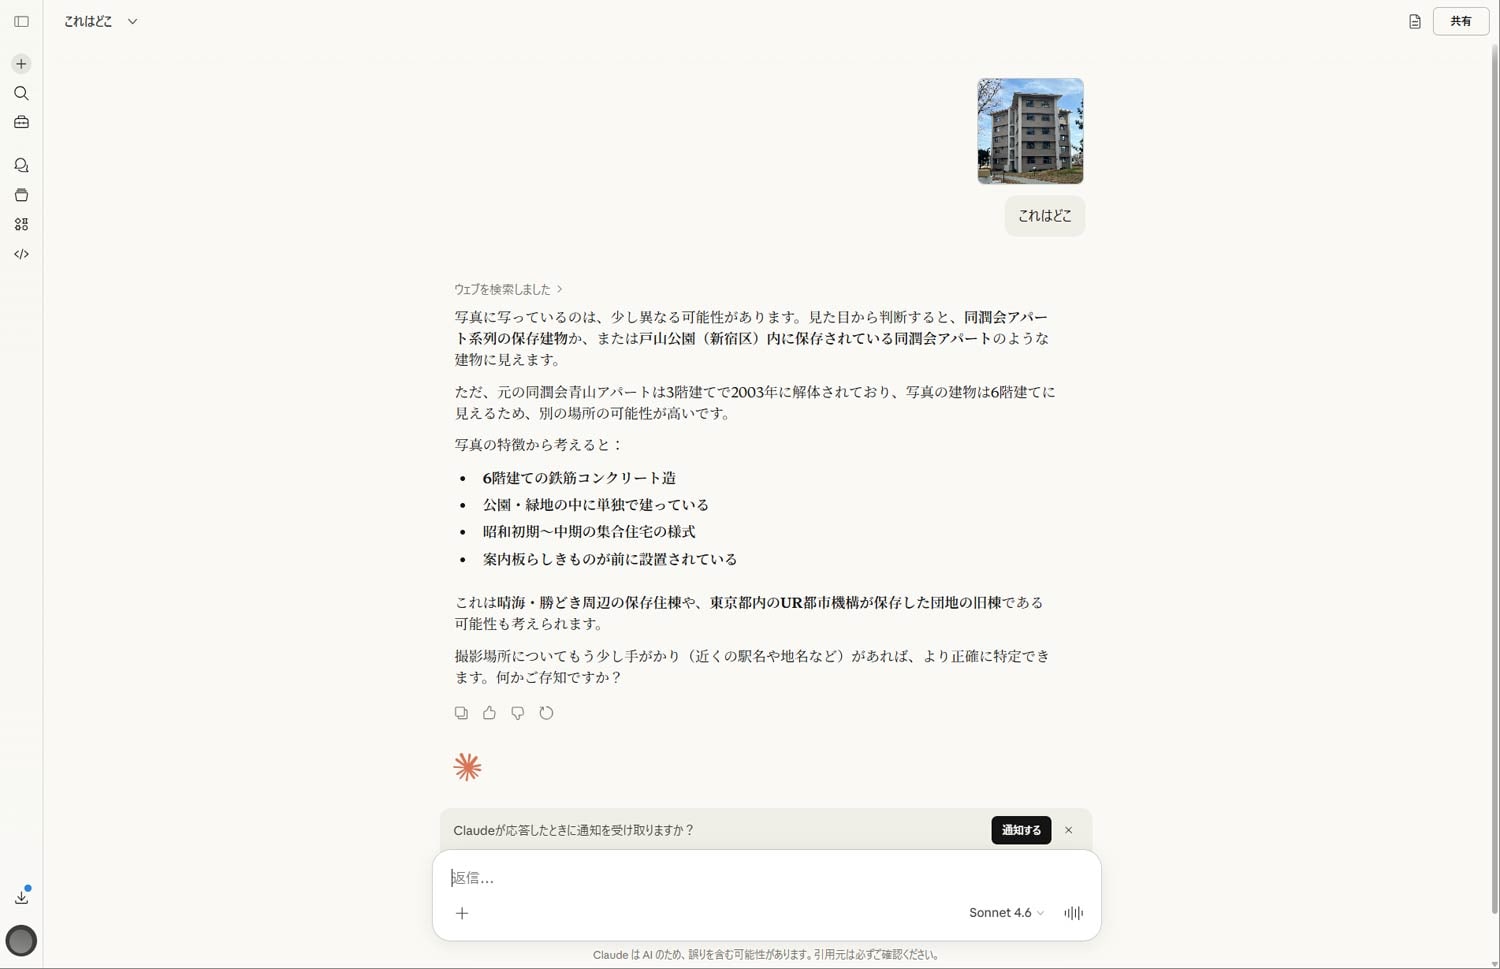Give the response a thumbs down
Viewport: 1500px width, 969px height.
[517, 712]
